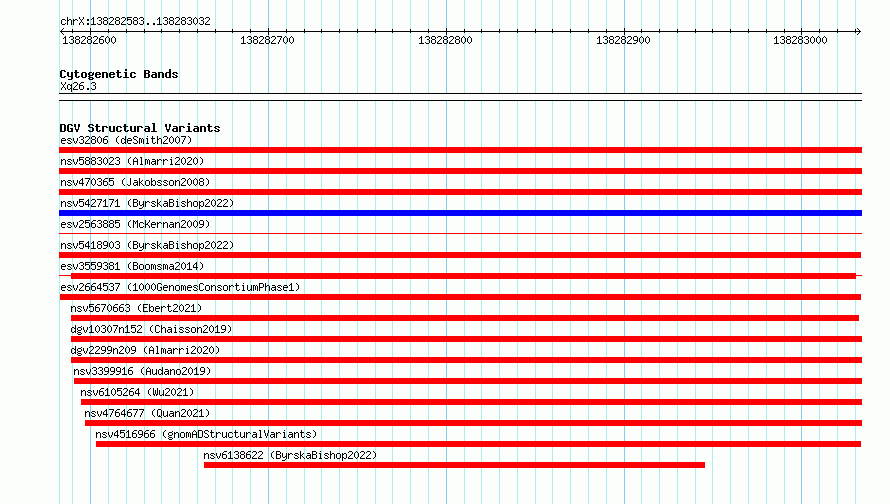The width and height of the screenshot is (890, 504).
Task: Click the esv32806 (deSmith2007) variant label
Action: coord(126,140)
